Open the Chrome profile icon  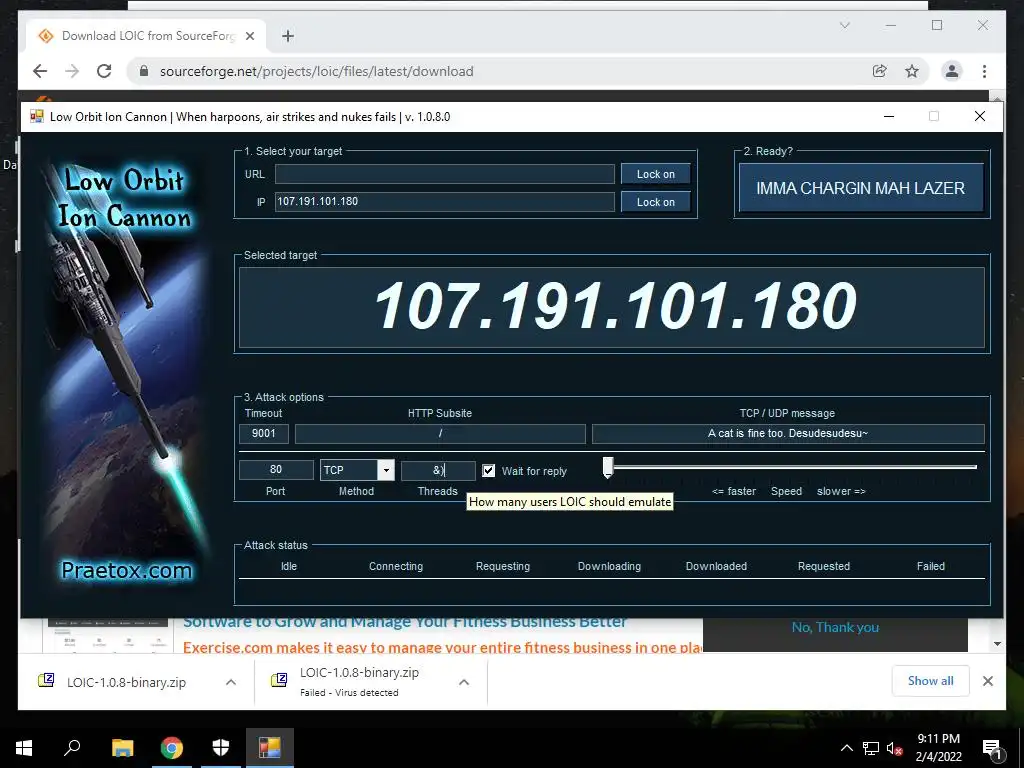(952, 71)
